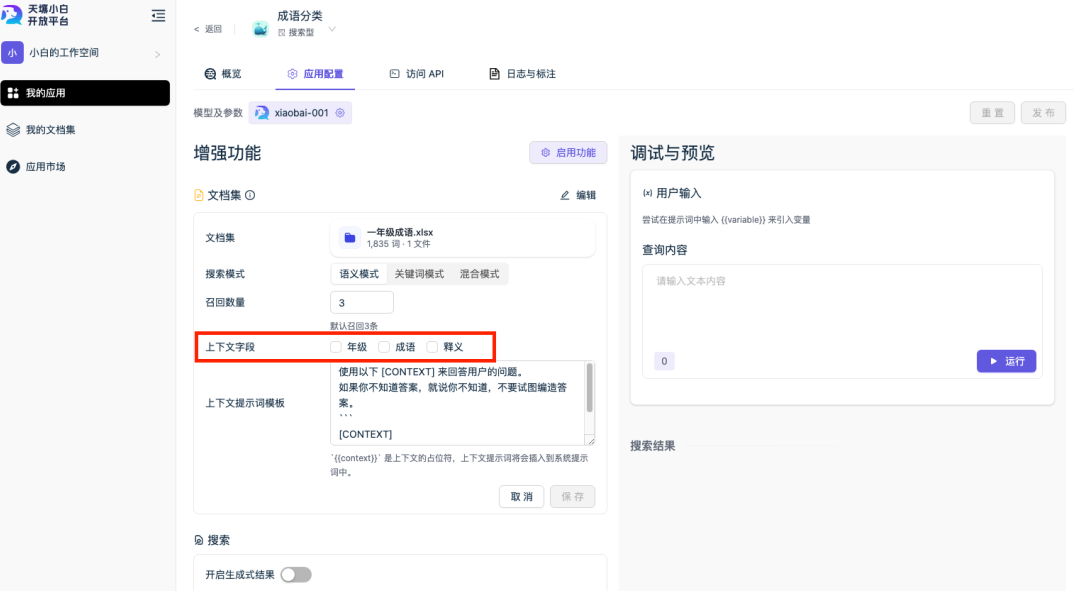Select 语义模式 search mode

click(359, 274)
